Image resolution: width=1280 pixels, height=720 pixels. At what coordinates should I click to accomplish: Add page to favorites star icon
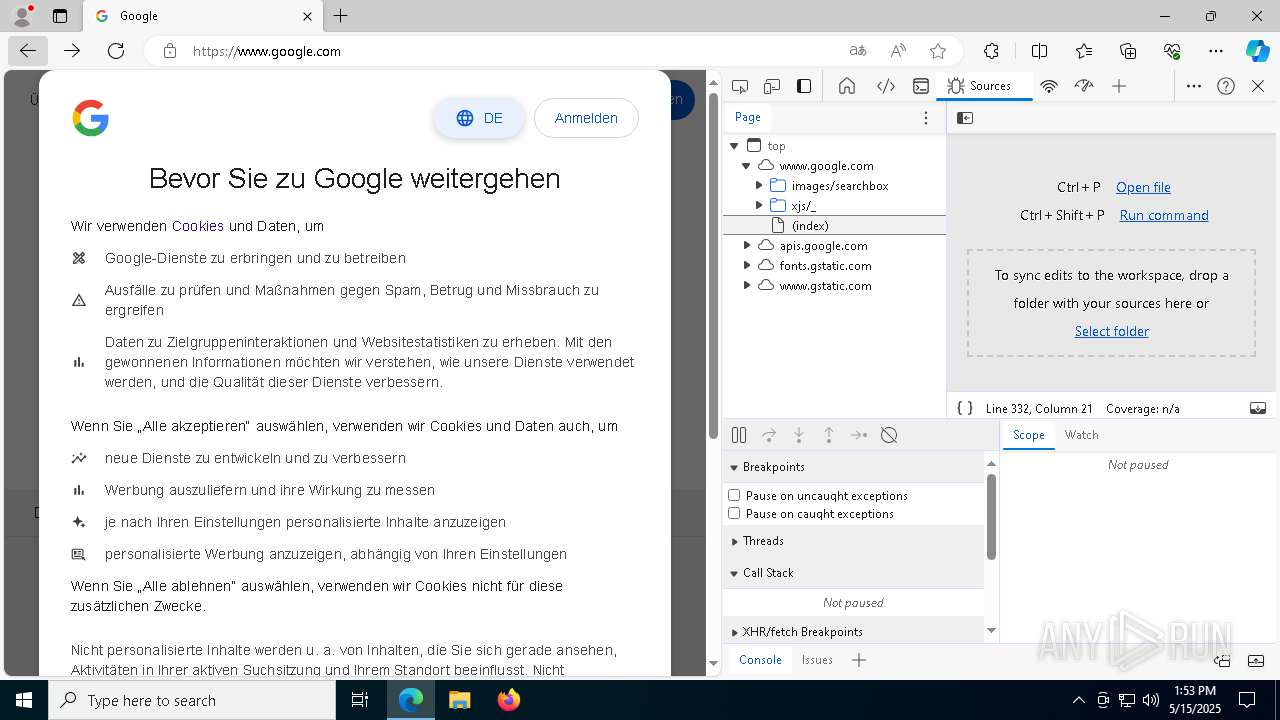pos(938,51)
